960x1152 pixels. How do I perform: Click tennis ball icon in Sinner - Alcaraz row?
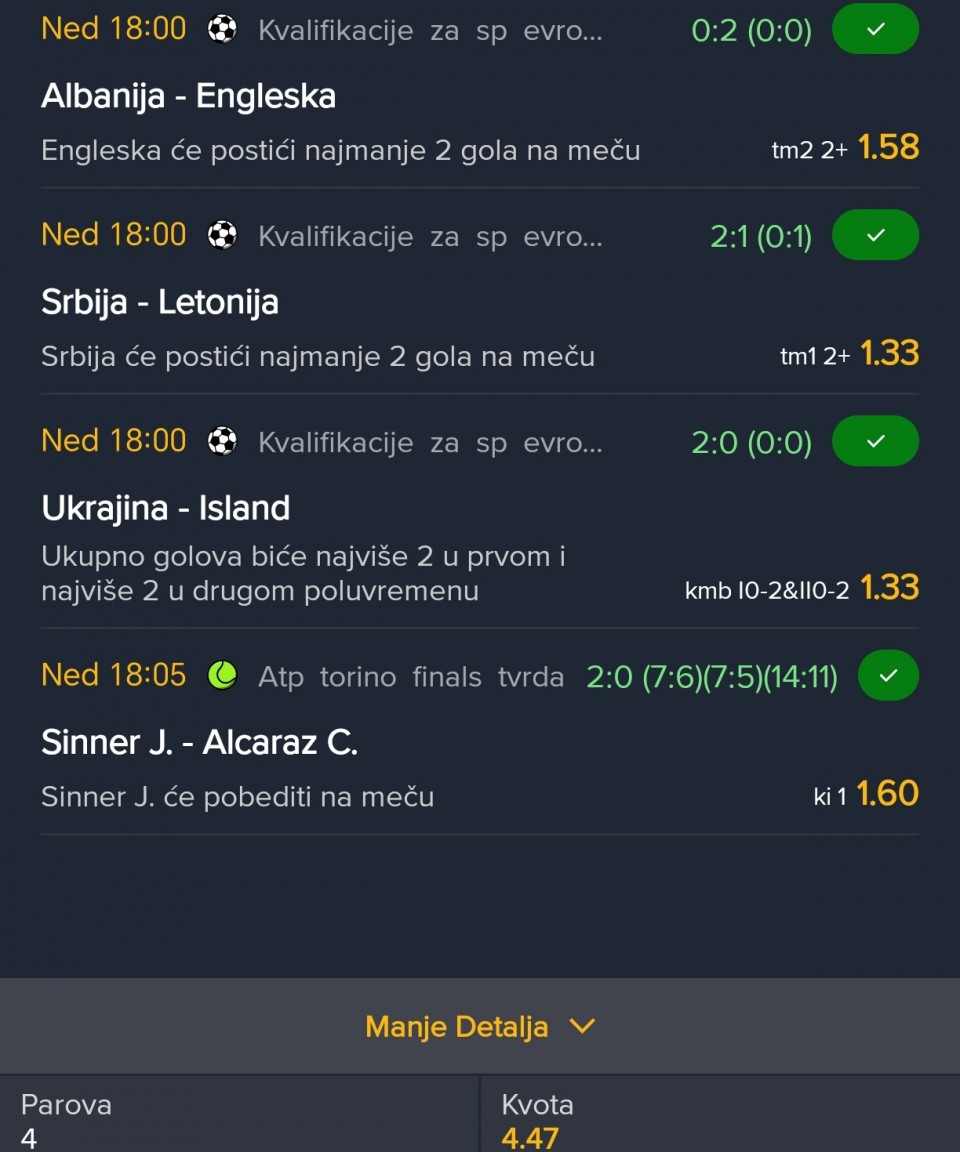(x=222, y=676)
